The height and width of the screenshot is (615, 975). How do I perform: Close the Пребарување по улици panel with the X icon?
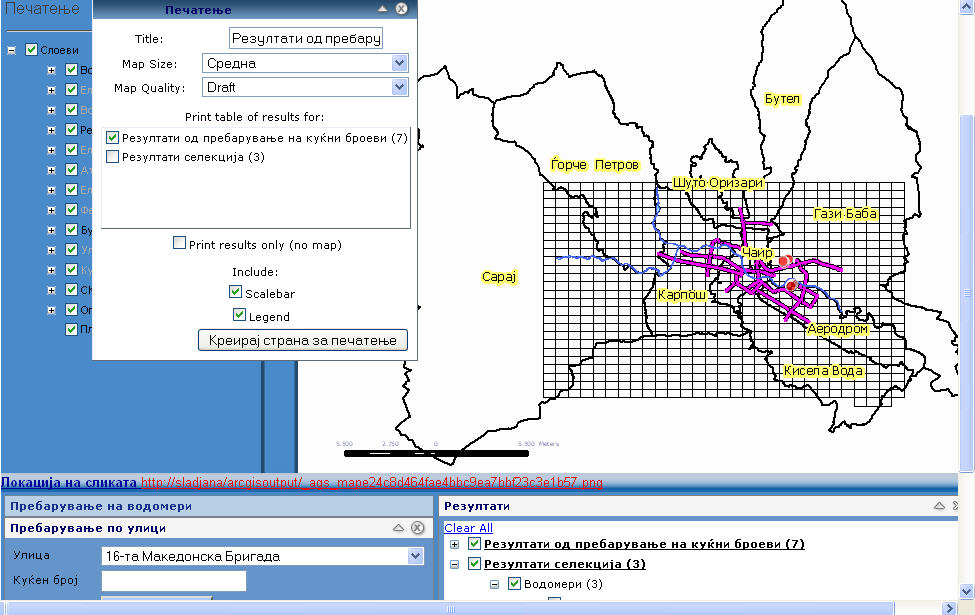coord(419,527)
